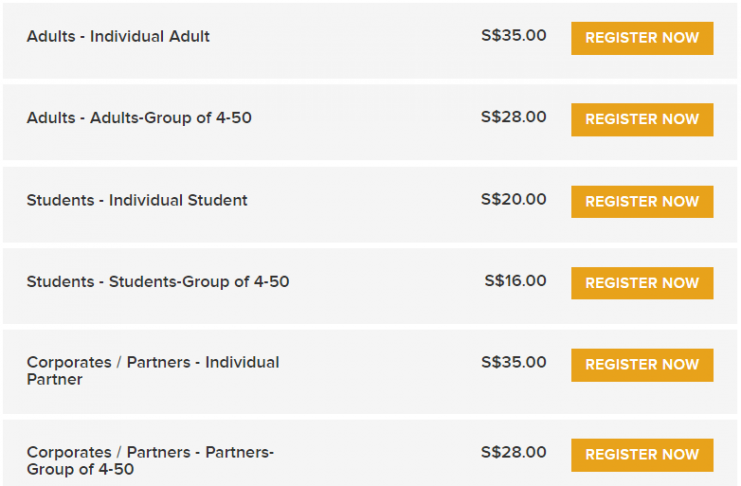
Task: Register for the Individual Student ticket
Action: coord(642,202)
